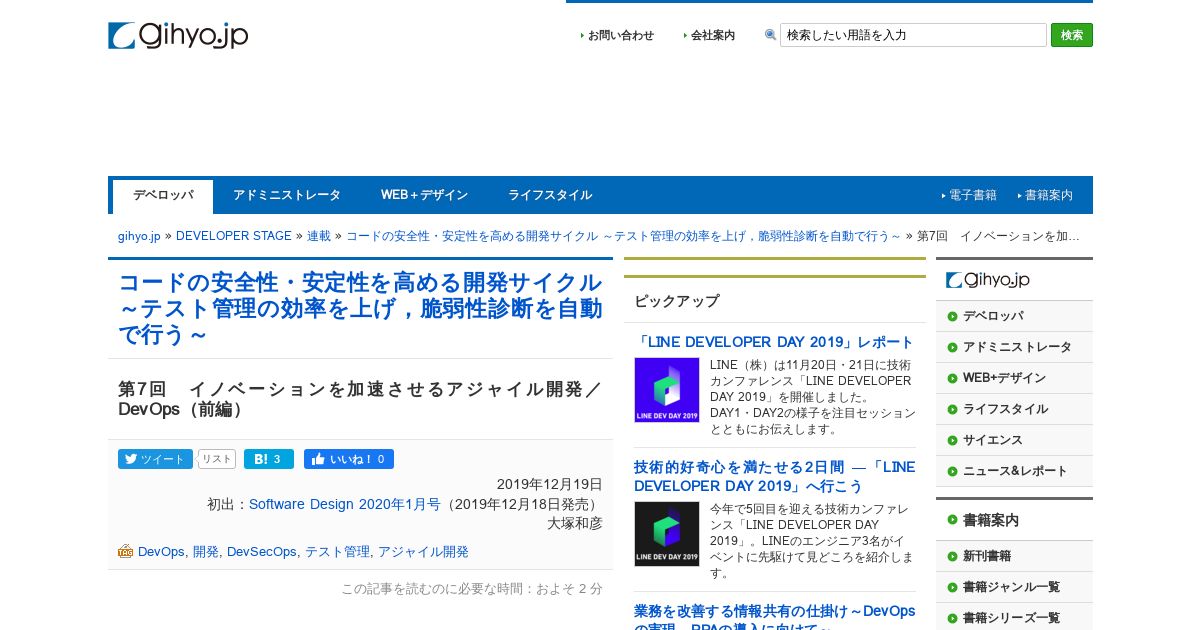Click the DevOps tag
Image resolution: width=1200 pixels, height=630 pixels.
tap(161, 551)
